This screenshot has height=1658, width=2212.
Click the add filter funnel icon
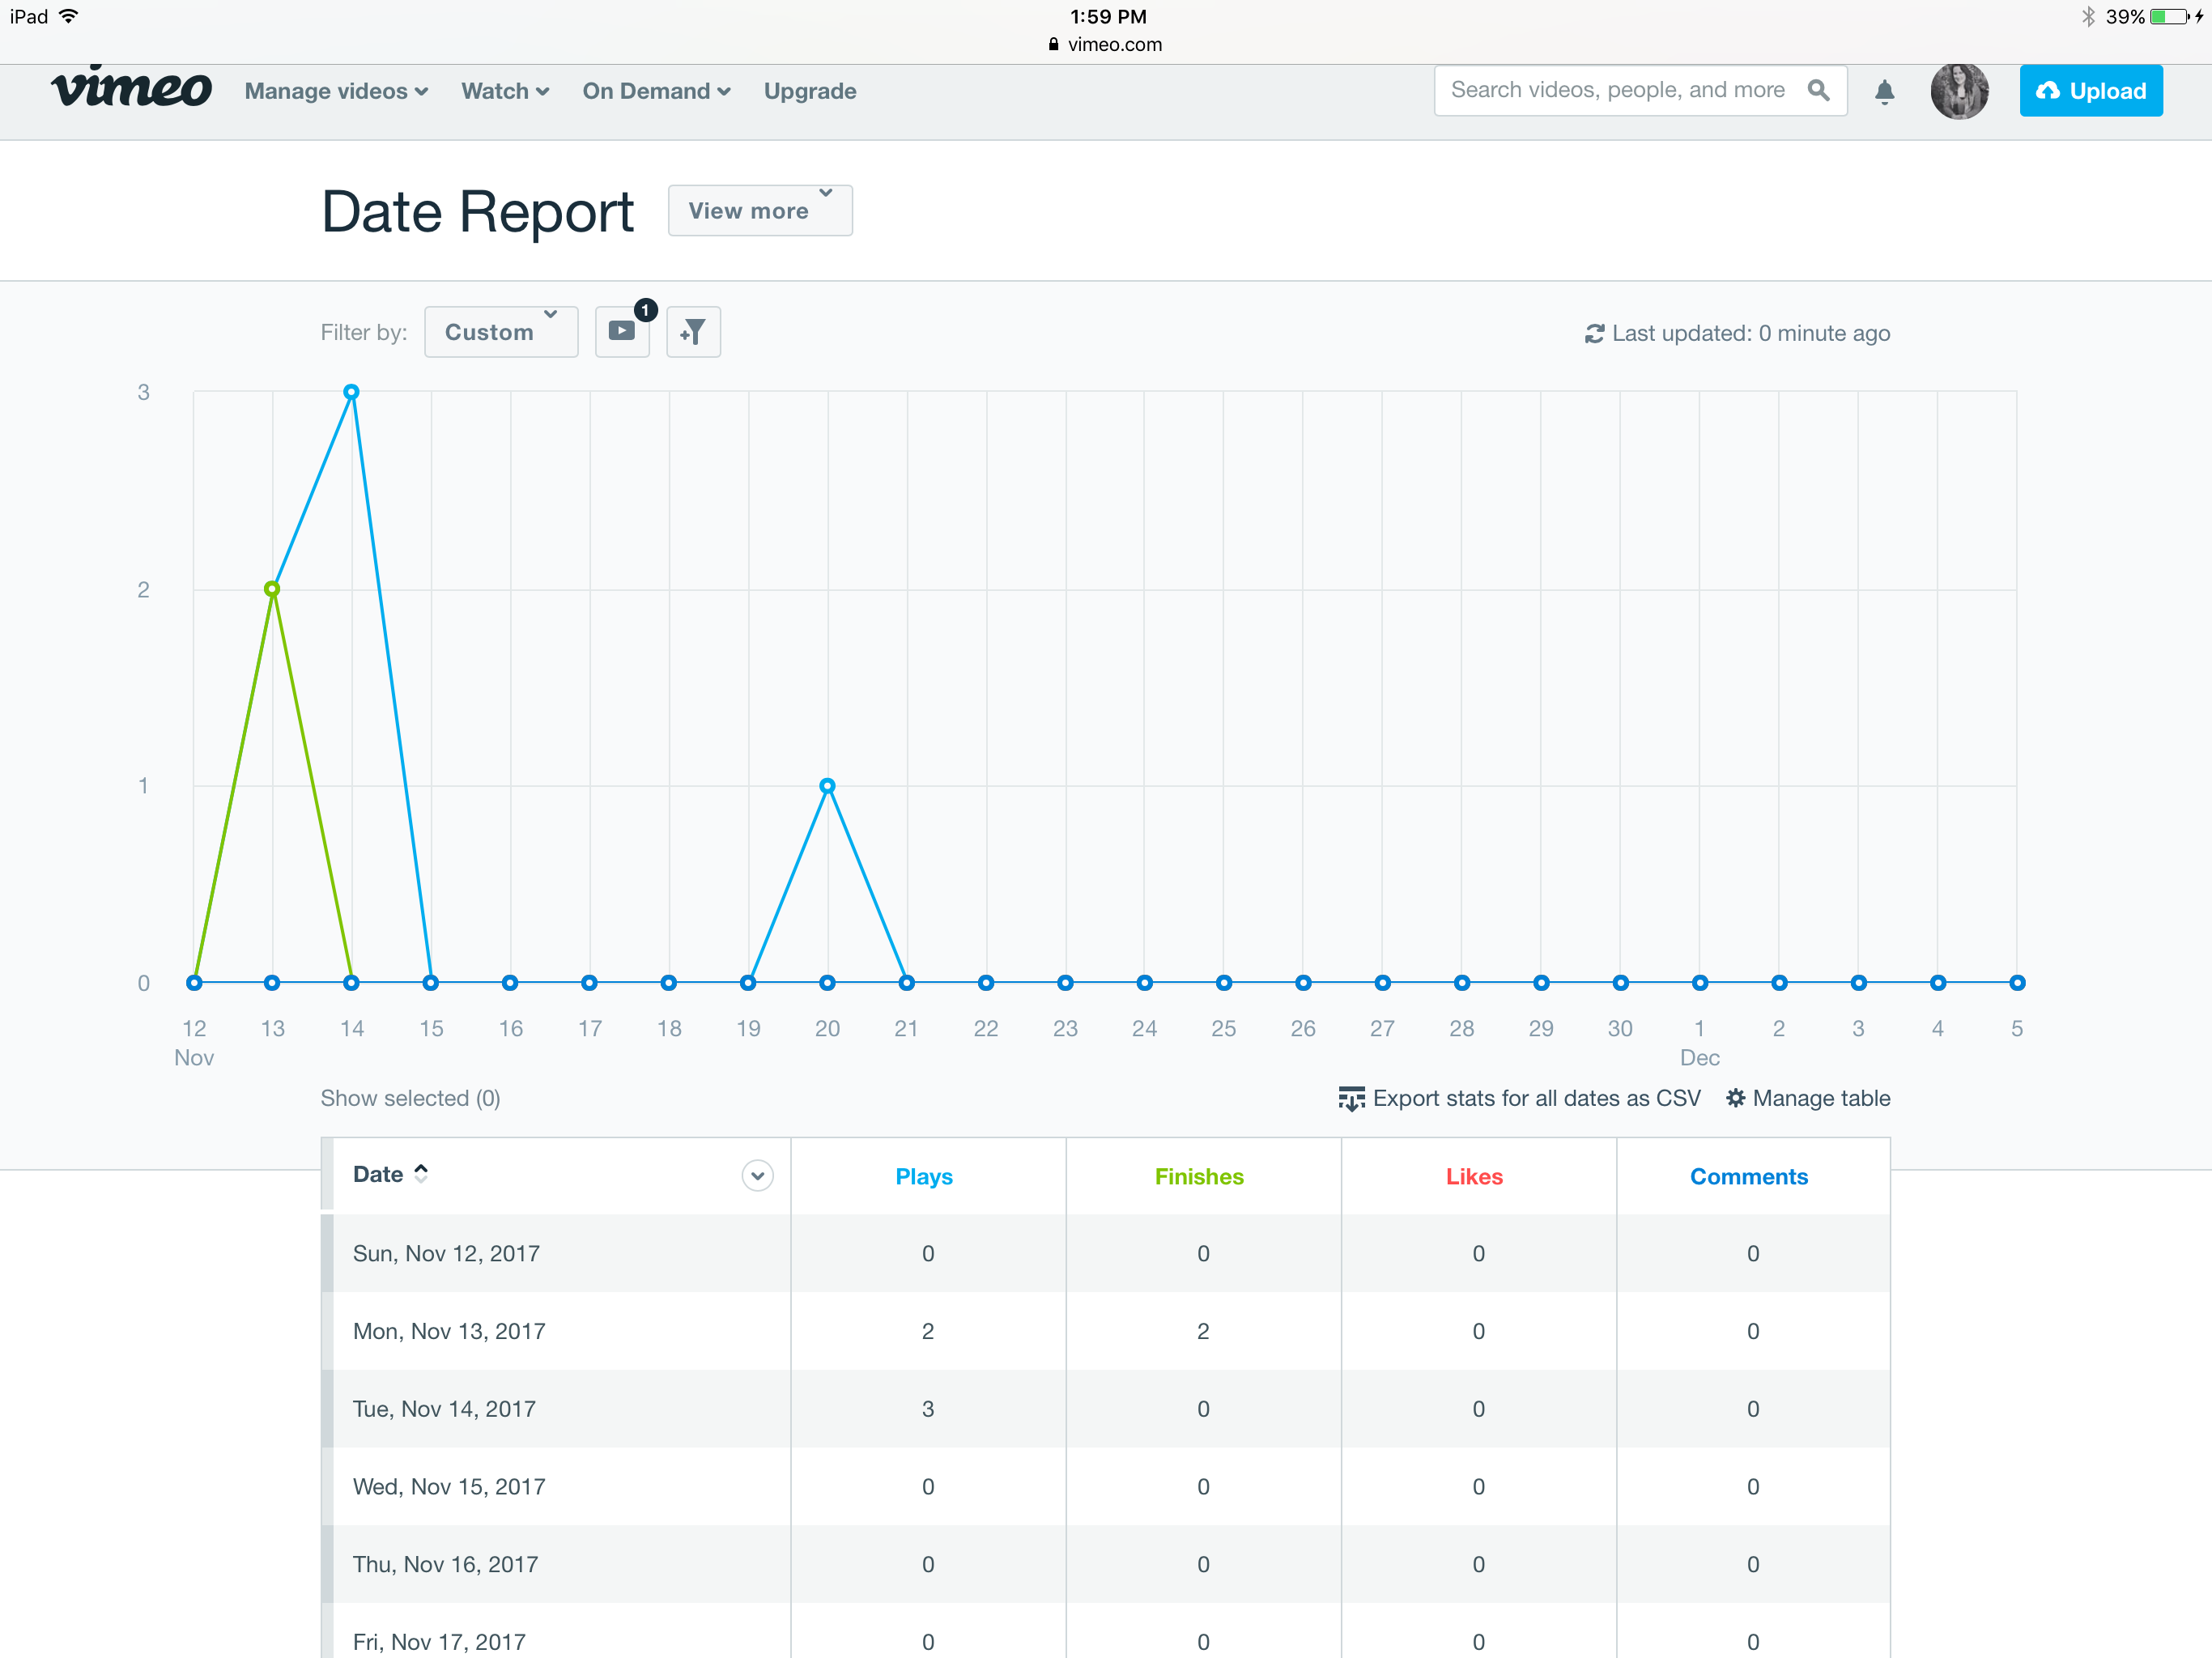(693, 331)
